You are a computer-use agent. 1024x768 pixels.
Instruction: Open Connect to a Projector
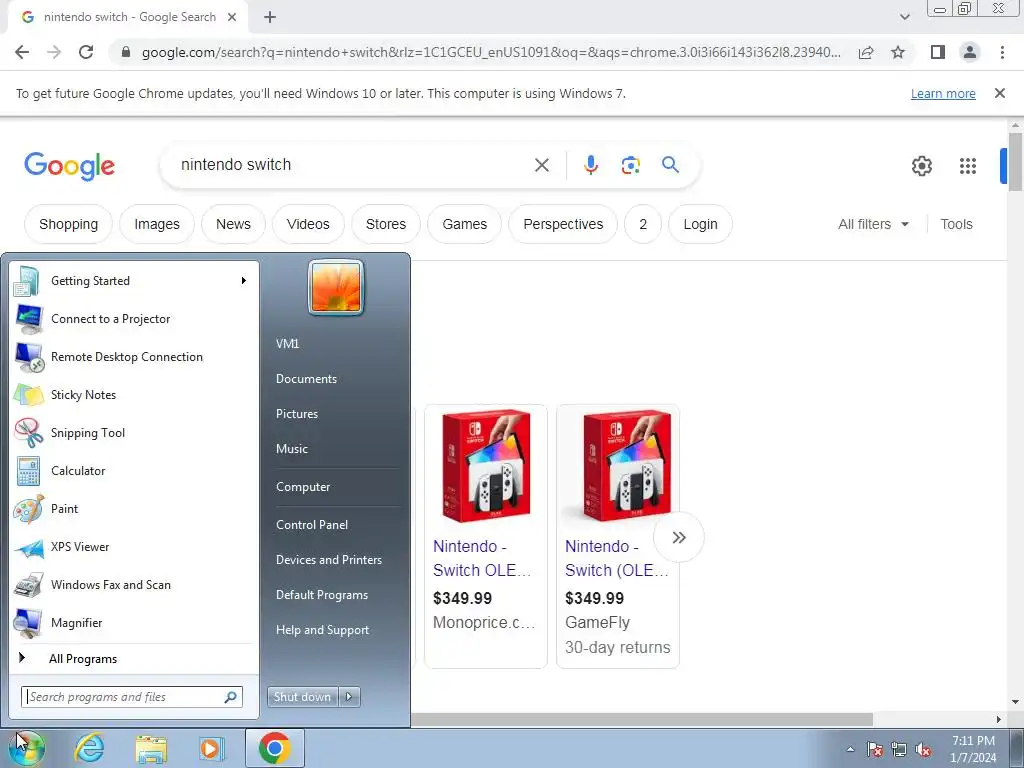point(134,319)
